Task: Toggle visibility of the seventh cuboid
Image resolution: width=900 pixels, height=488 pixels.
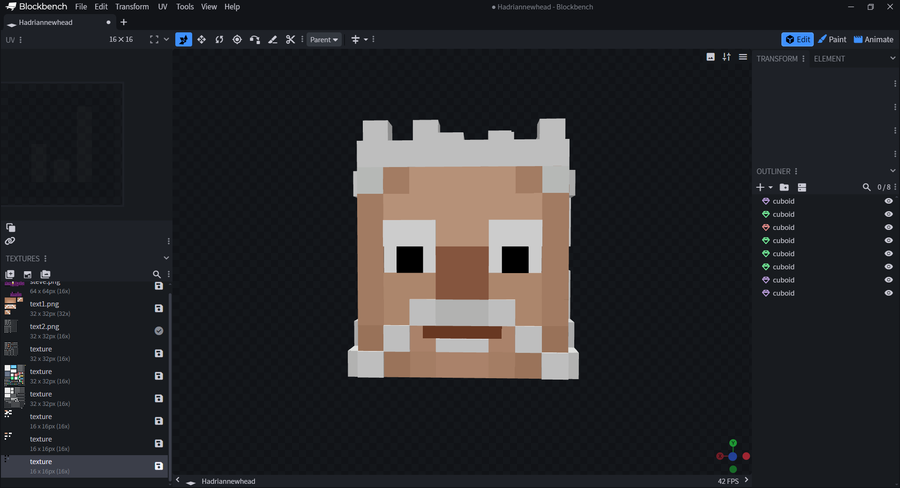Action: pos(889,280)
